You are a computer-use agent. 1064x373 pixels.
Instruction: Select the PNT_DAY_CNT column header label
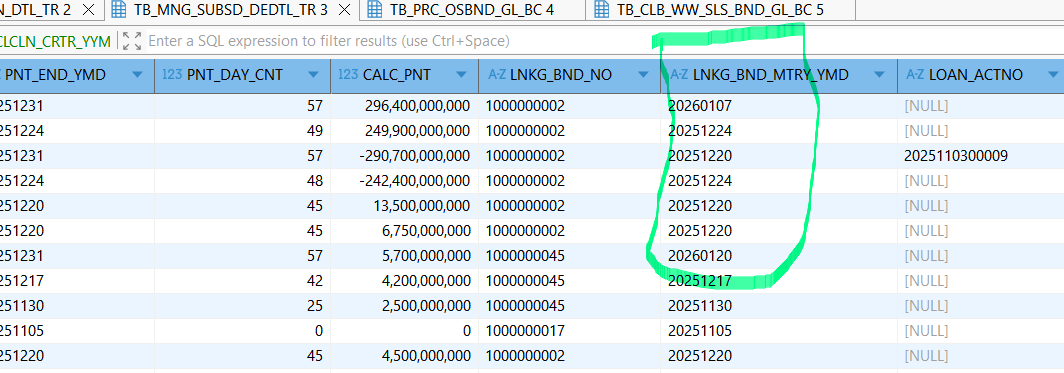point(234,75)
